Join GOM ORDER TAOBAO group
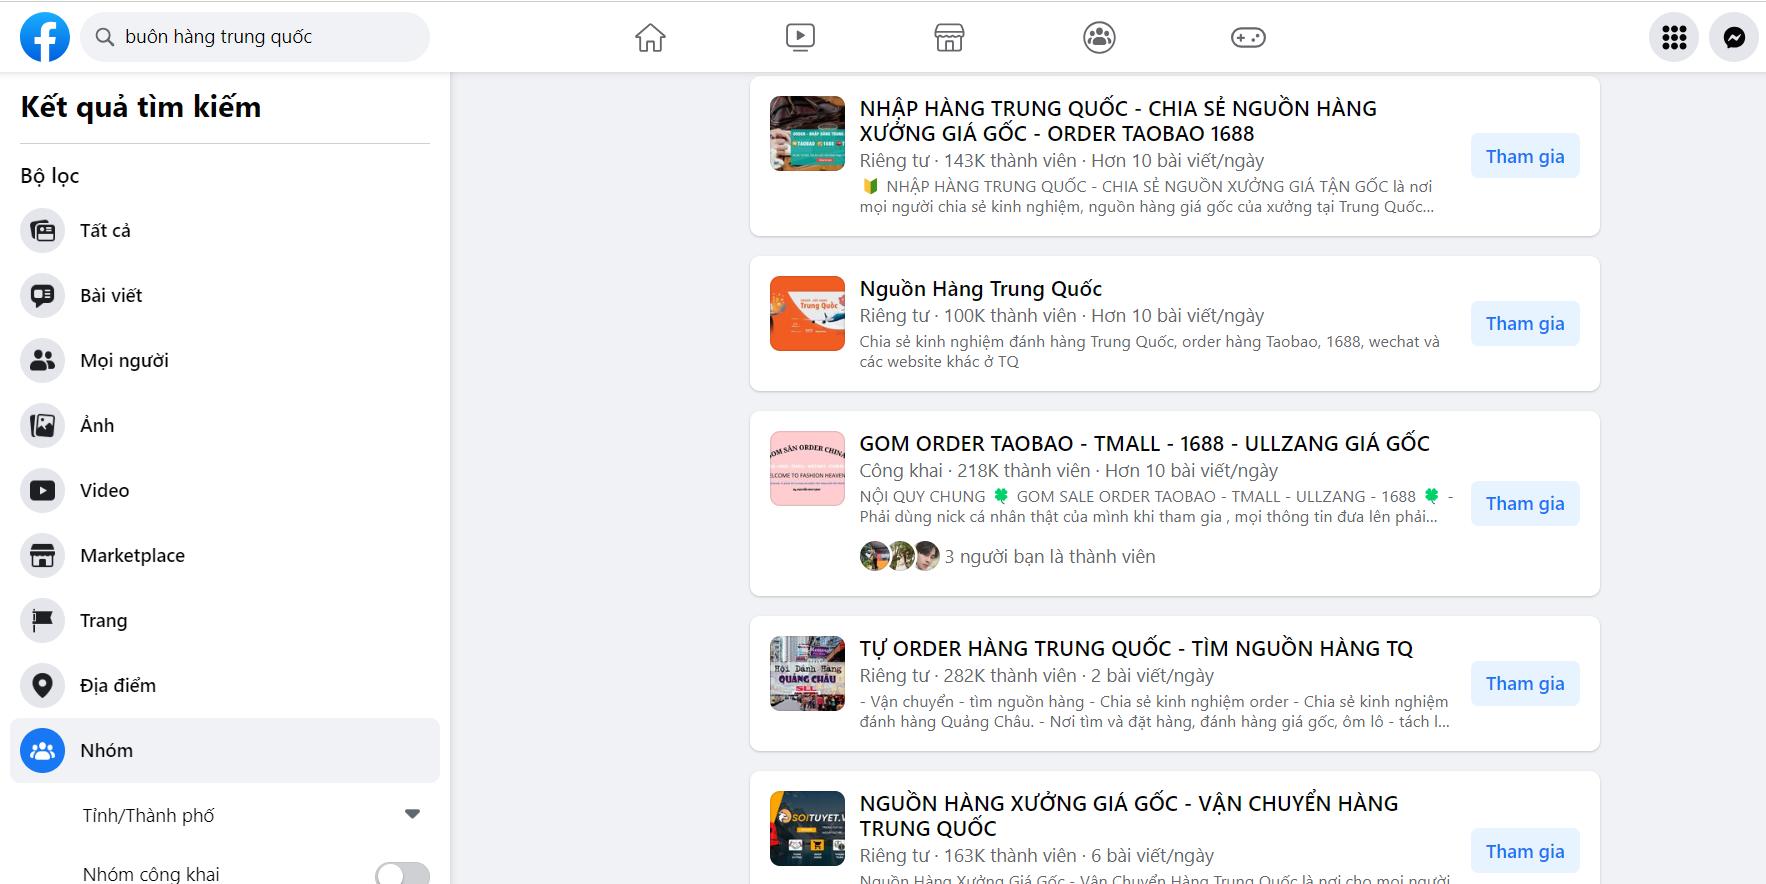 [x=1525, y=503]
